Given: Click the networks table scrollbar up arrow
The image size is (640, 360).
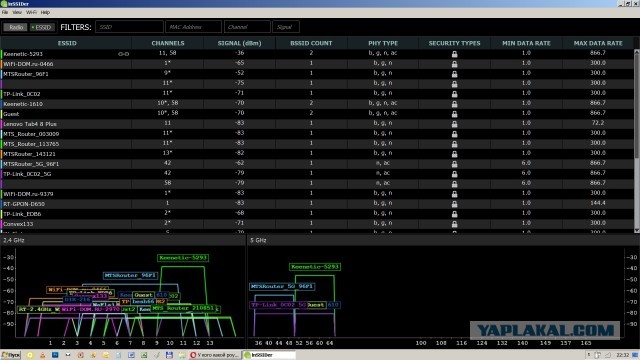Looking at the screenshot, I should (x=637, y=52).
